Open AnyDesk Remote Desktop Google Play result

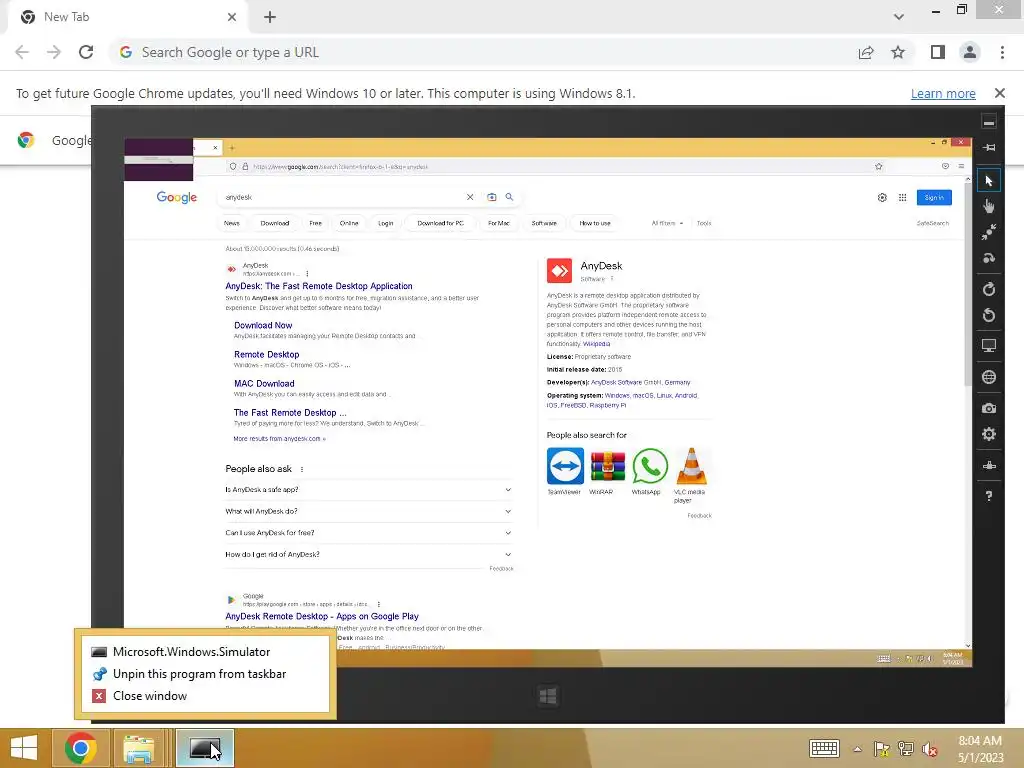point(322,616)
